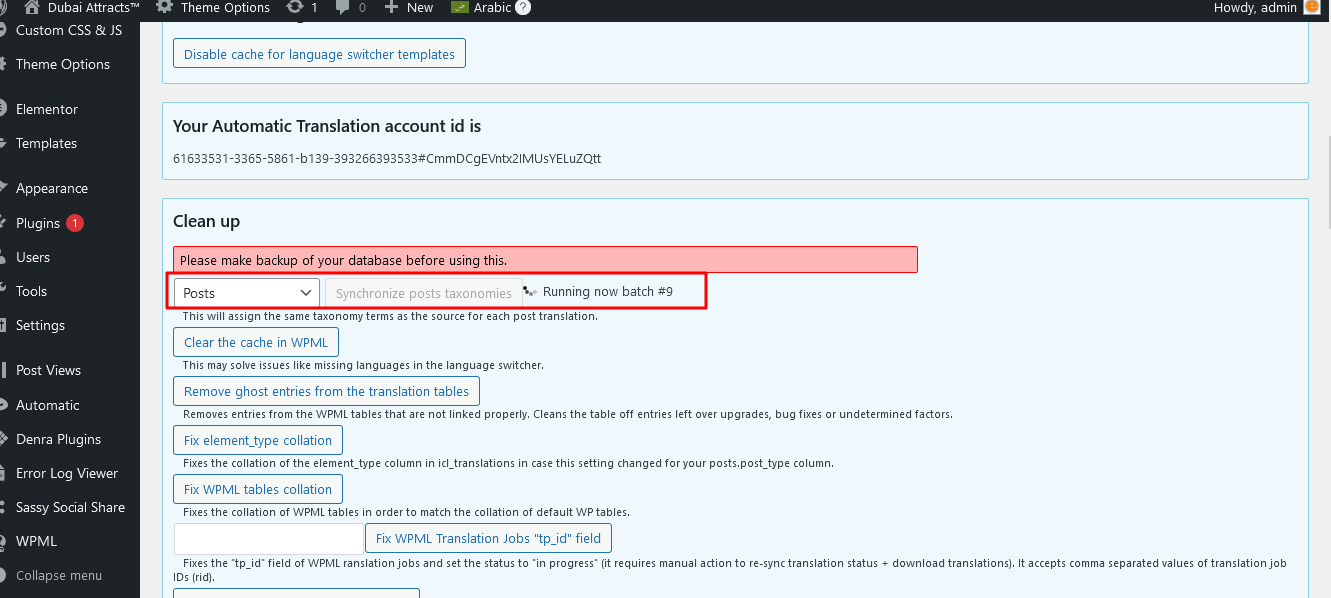Open the updates icon in admin bar
The image size is (1331, 598).
coord(295,8)
